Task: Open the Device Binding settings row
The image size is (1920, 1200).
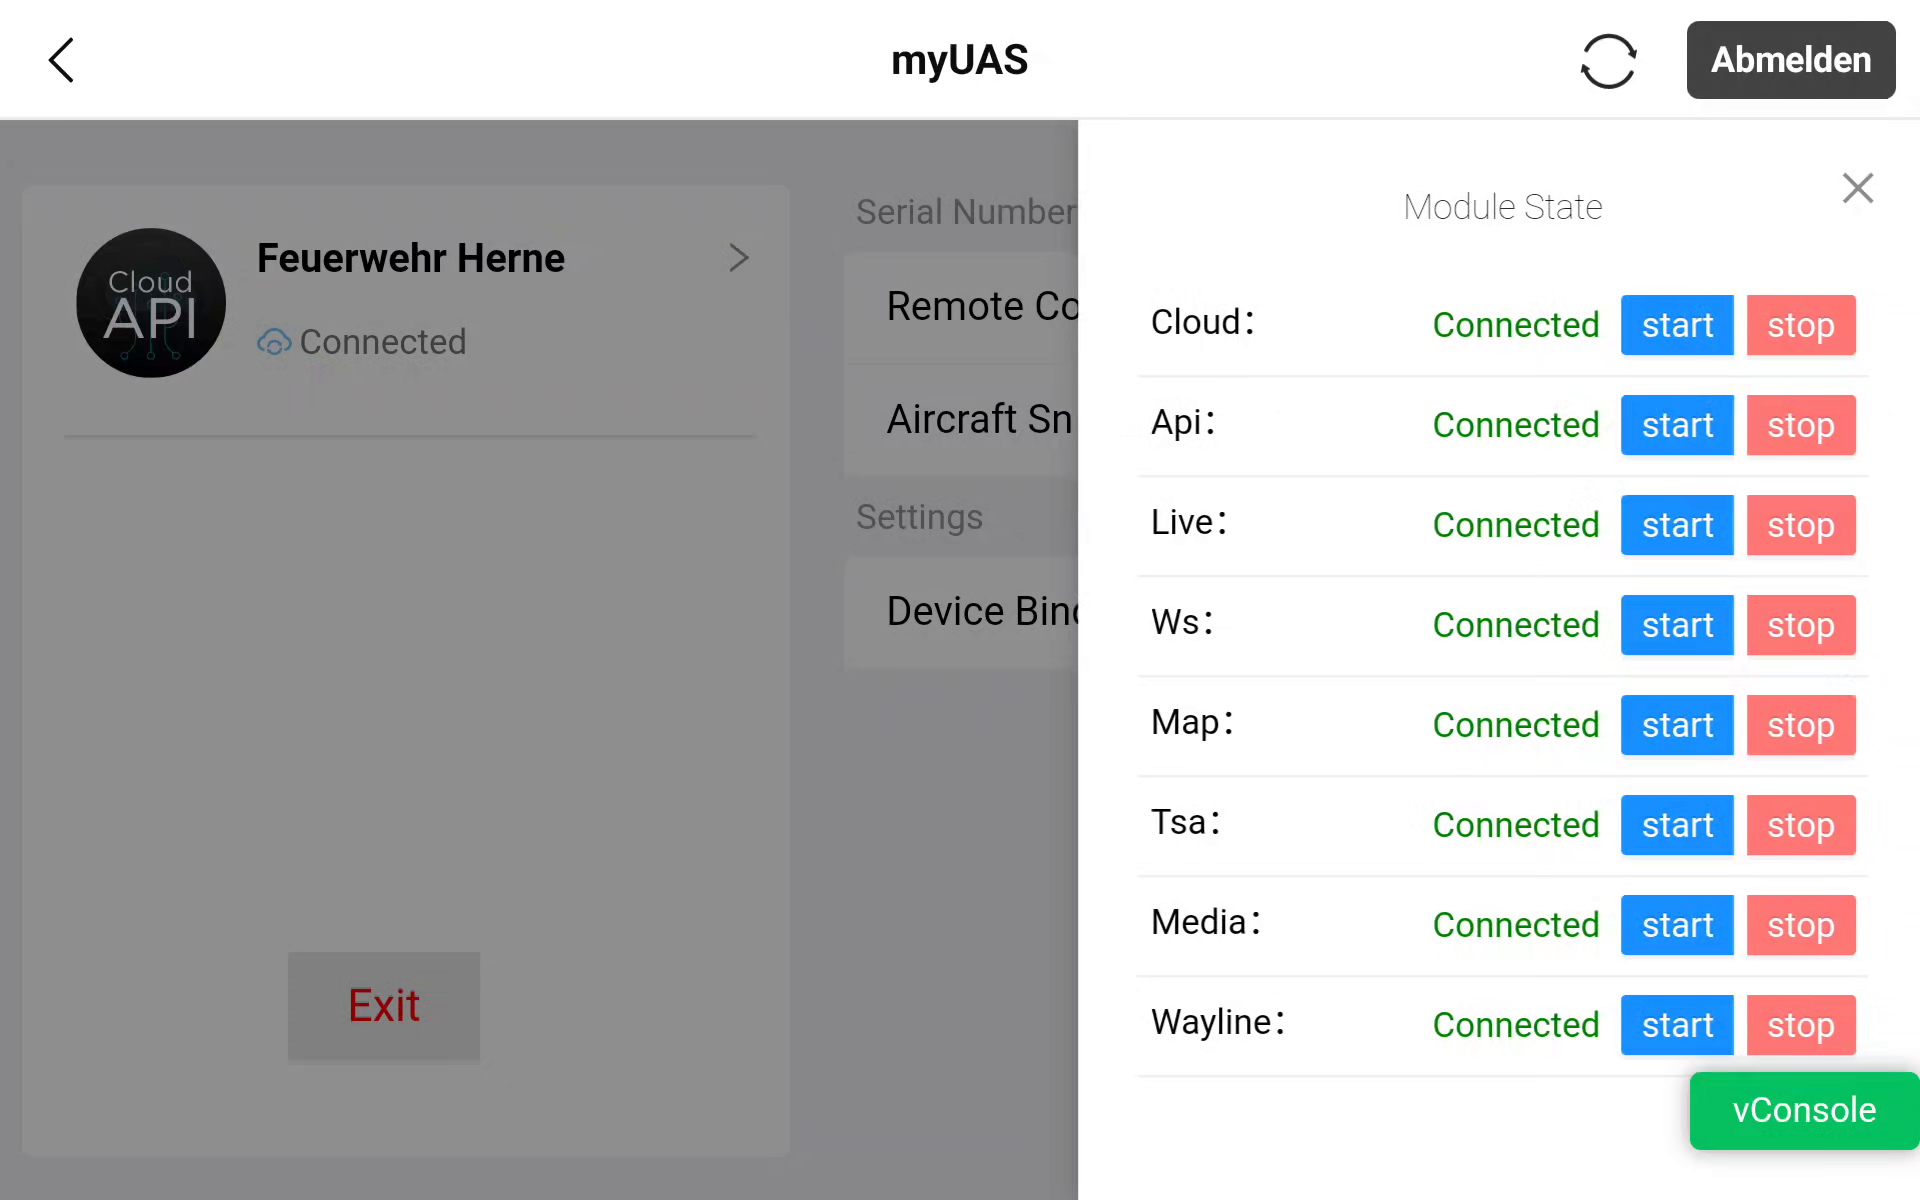Action: click(x=962, y=611)
